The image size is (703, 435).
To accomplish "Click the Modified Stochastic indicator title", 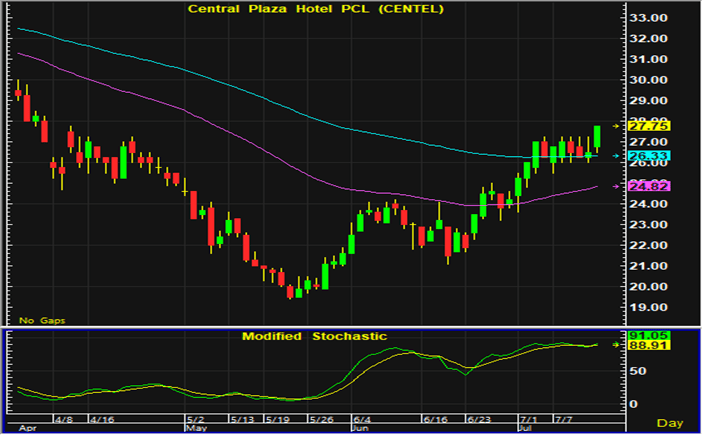I will (314, 336).
